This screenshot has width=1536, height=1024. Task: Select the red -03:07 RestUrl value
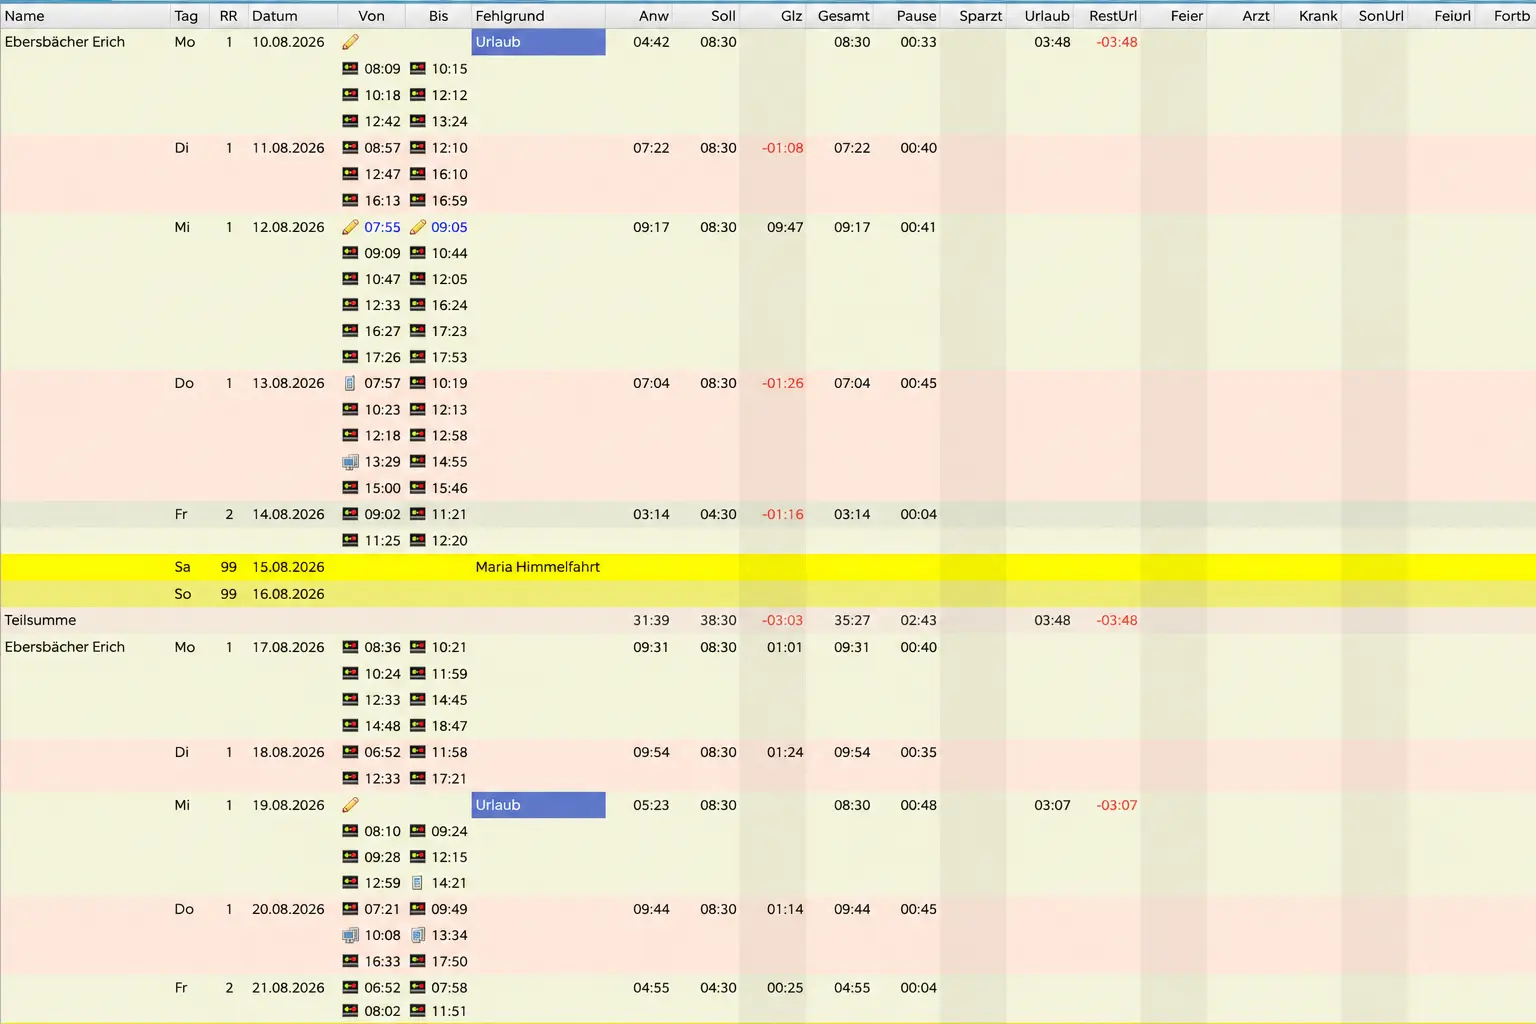(1117, 805)
